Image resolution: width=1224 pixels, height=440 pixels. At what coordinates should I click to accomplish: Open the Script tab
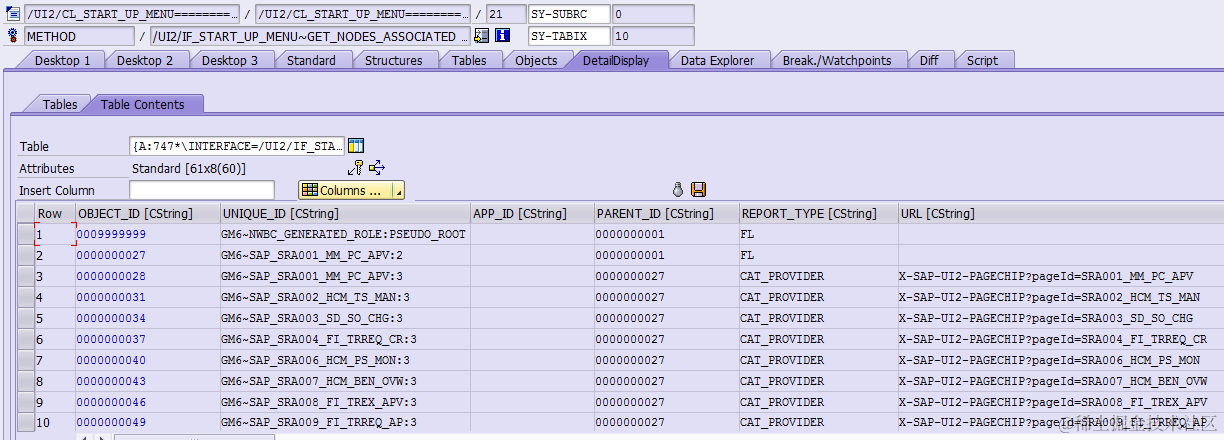click(x=982, y=60)
